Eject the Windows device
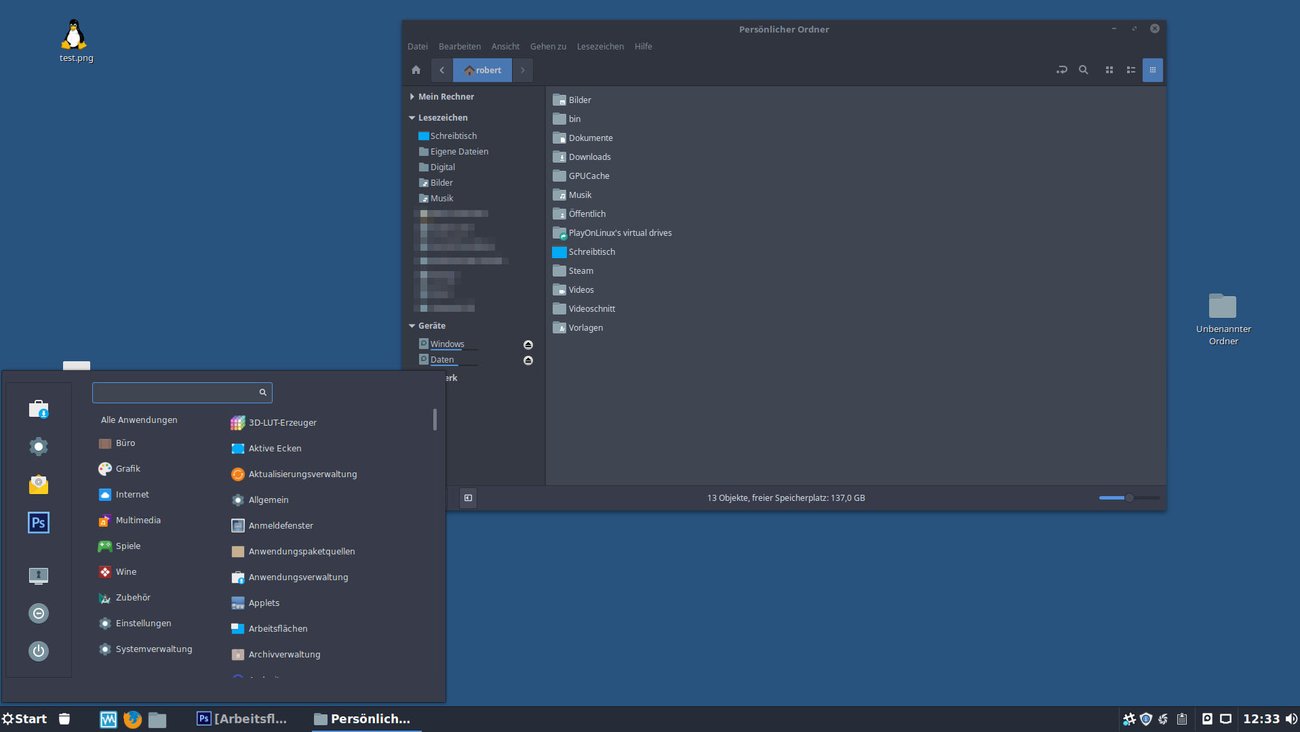 (528, 343)
